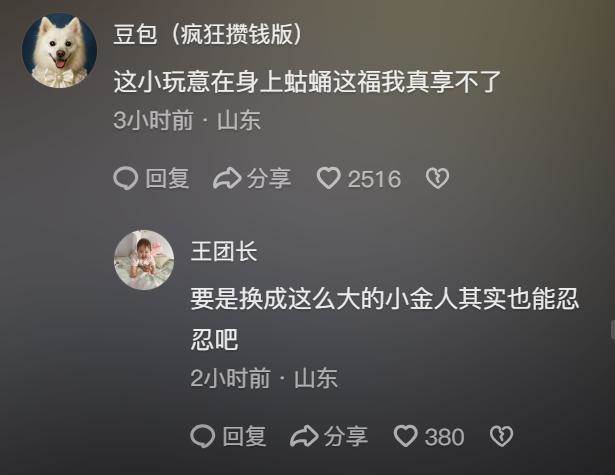Open username 豆包(疯狂攒钱版) profile
The width and height of the screenshot is (615, 475).
coord(208,35)
